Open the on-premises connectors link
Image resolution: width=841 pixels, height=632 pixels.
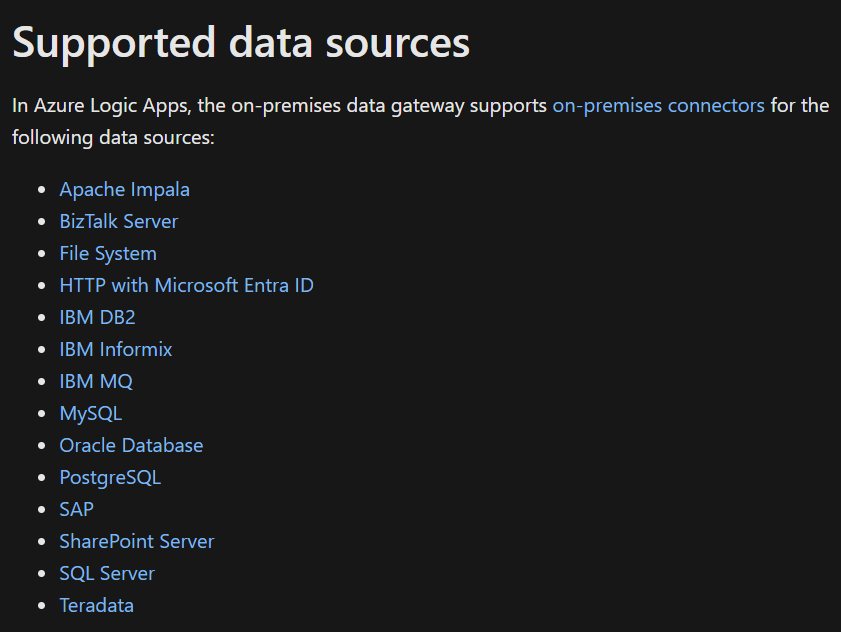click(x=658, y=105)
